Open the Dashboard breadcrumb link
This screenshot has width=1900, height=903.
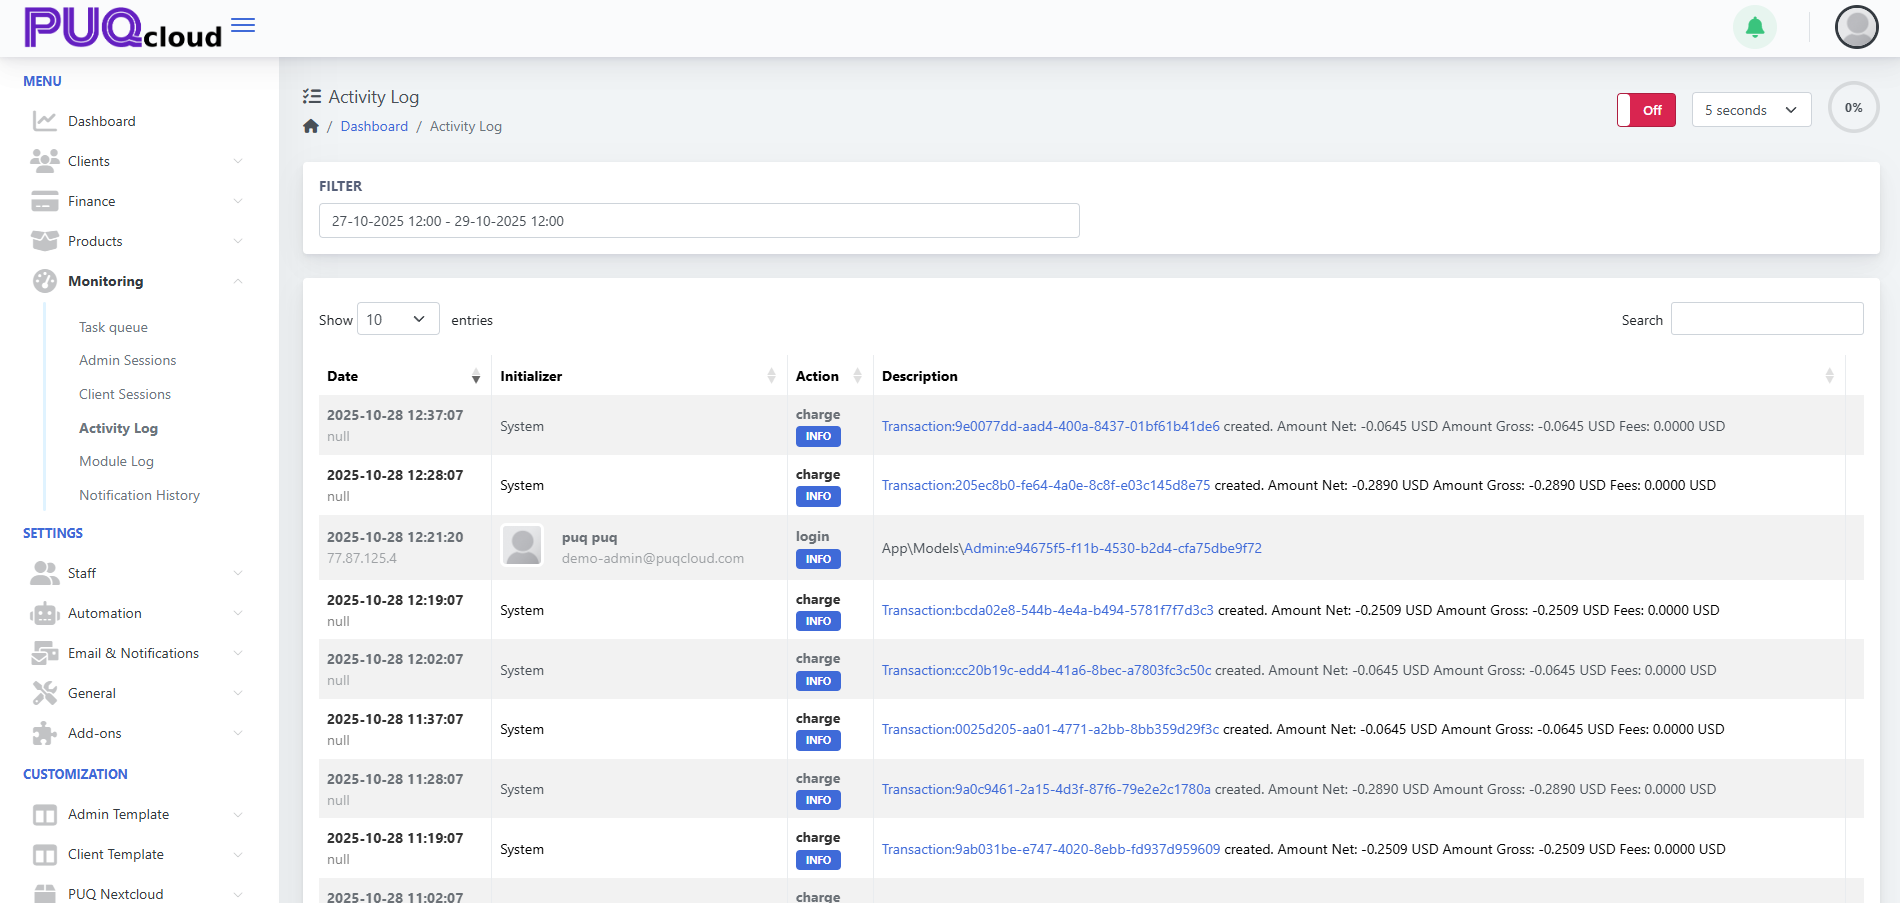pos(374,126)
